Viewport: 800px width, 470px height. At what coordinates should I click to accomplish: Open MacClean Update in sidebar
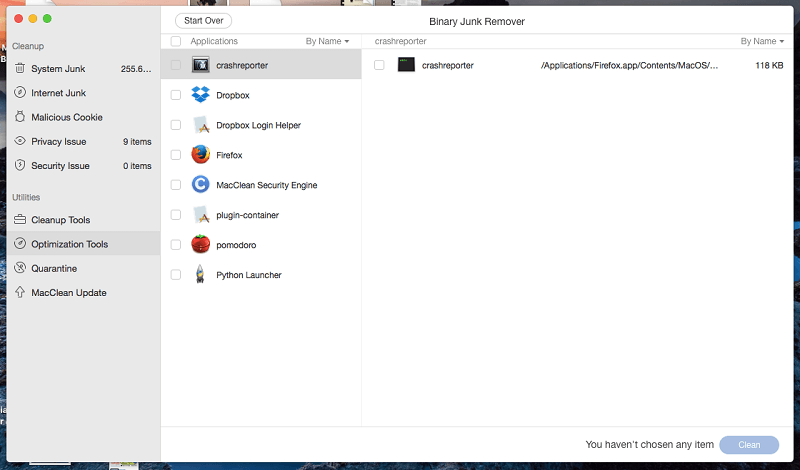click(83, 292)
